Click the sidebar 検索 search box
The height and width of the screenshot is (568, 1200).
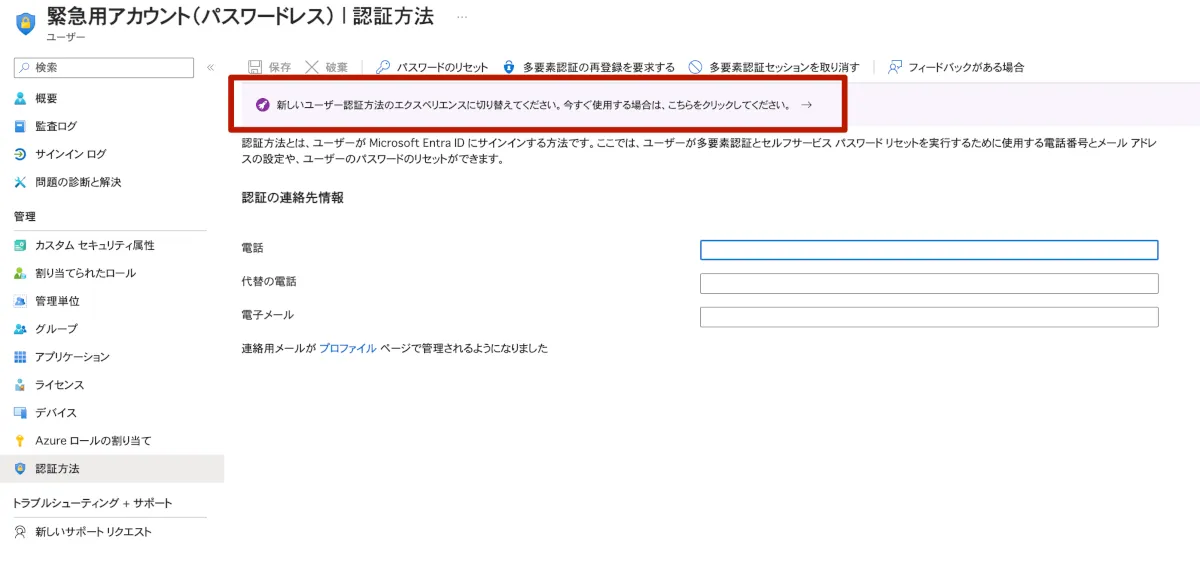(x=103, y=67)
